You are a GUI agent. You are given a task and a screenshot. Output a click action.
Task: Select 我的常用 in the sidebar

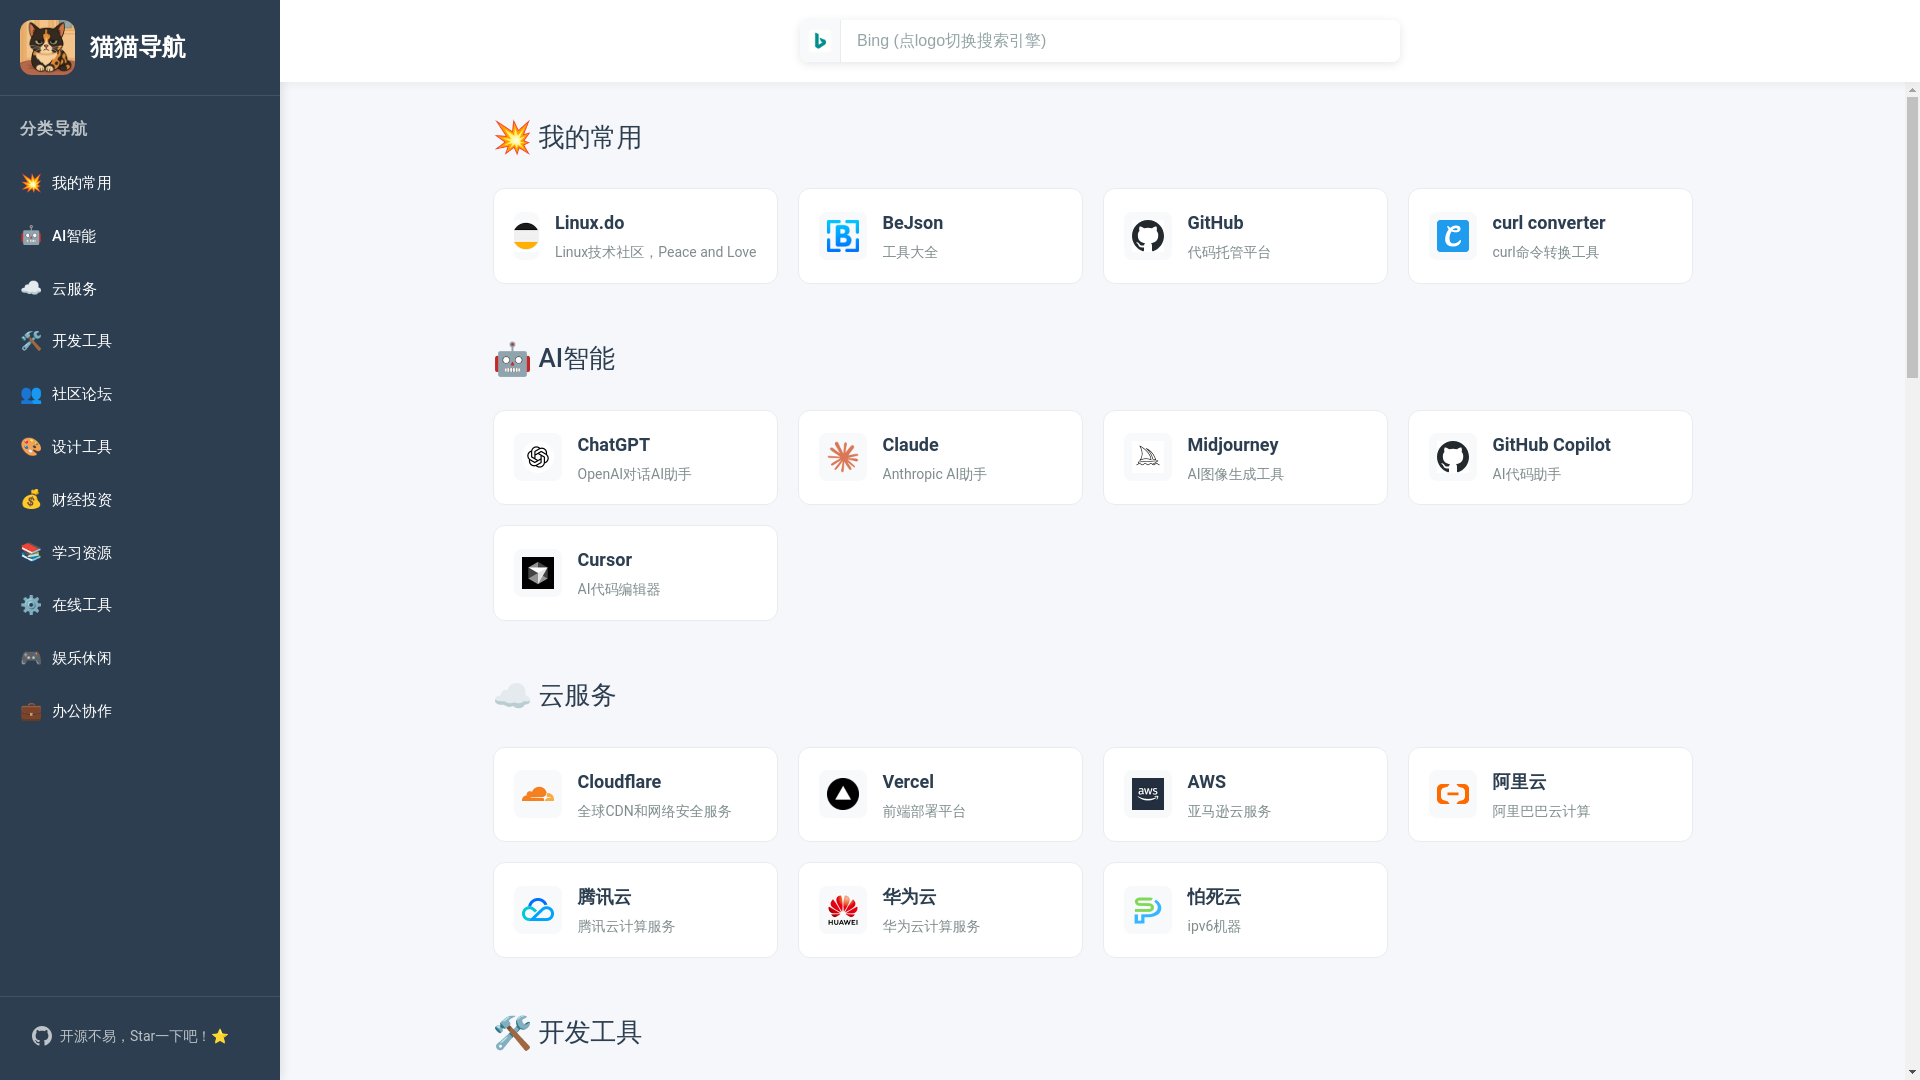click(x=140, y=183)
